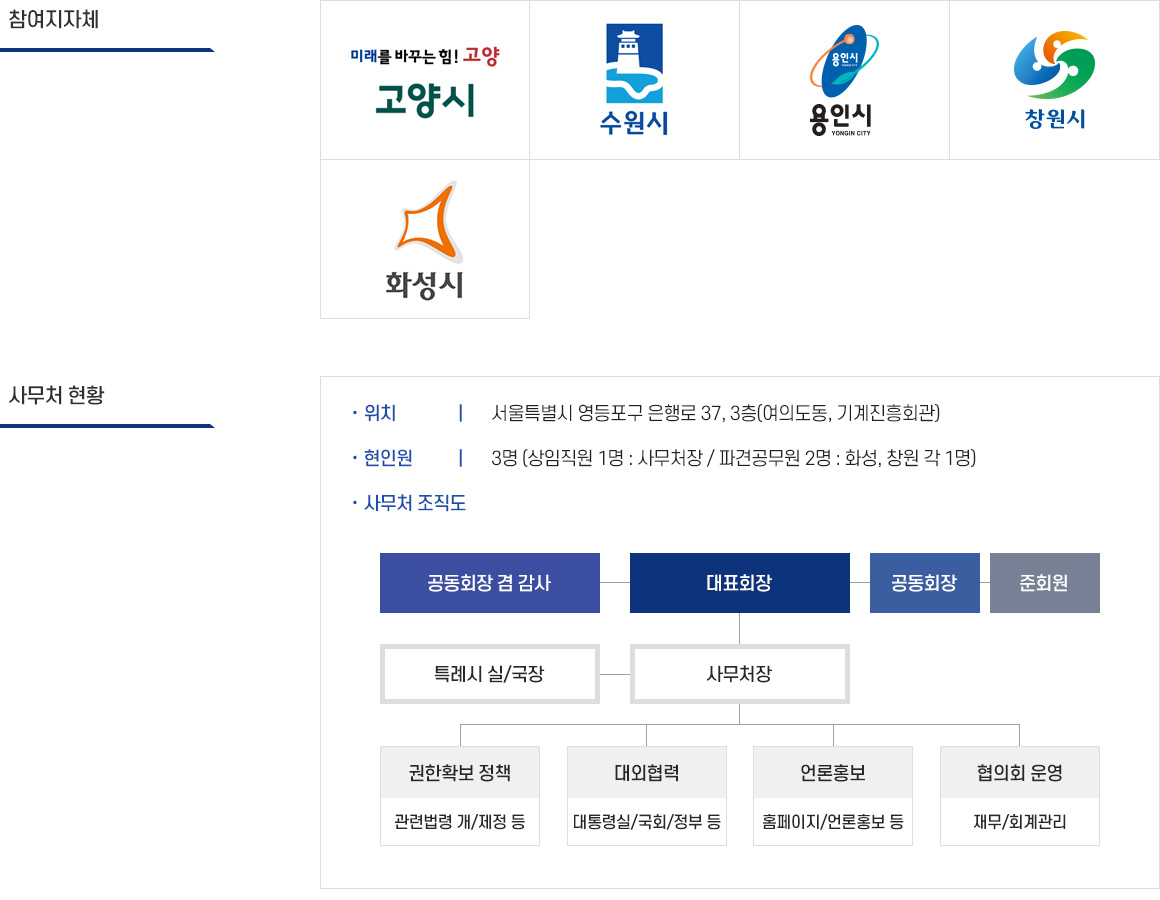Select the 위치 label
The height and width of the screenshot is (900, 1160).
pyautogui.click(x=380, y=413)
